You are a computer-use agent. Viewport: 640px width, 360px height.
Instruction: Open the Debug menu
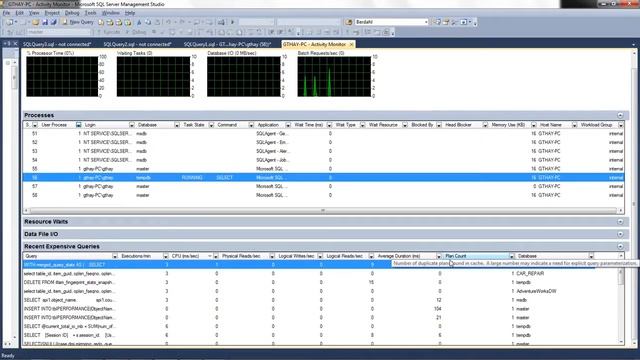coord(72,13)
